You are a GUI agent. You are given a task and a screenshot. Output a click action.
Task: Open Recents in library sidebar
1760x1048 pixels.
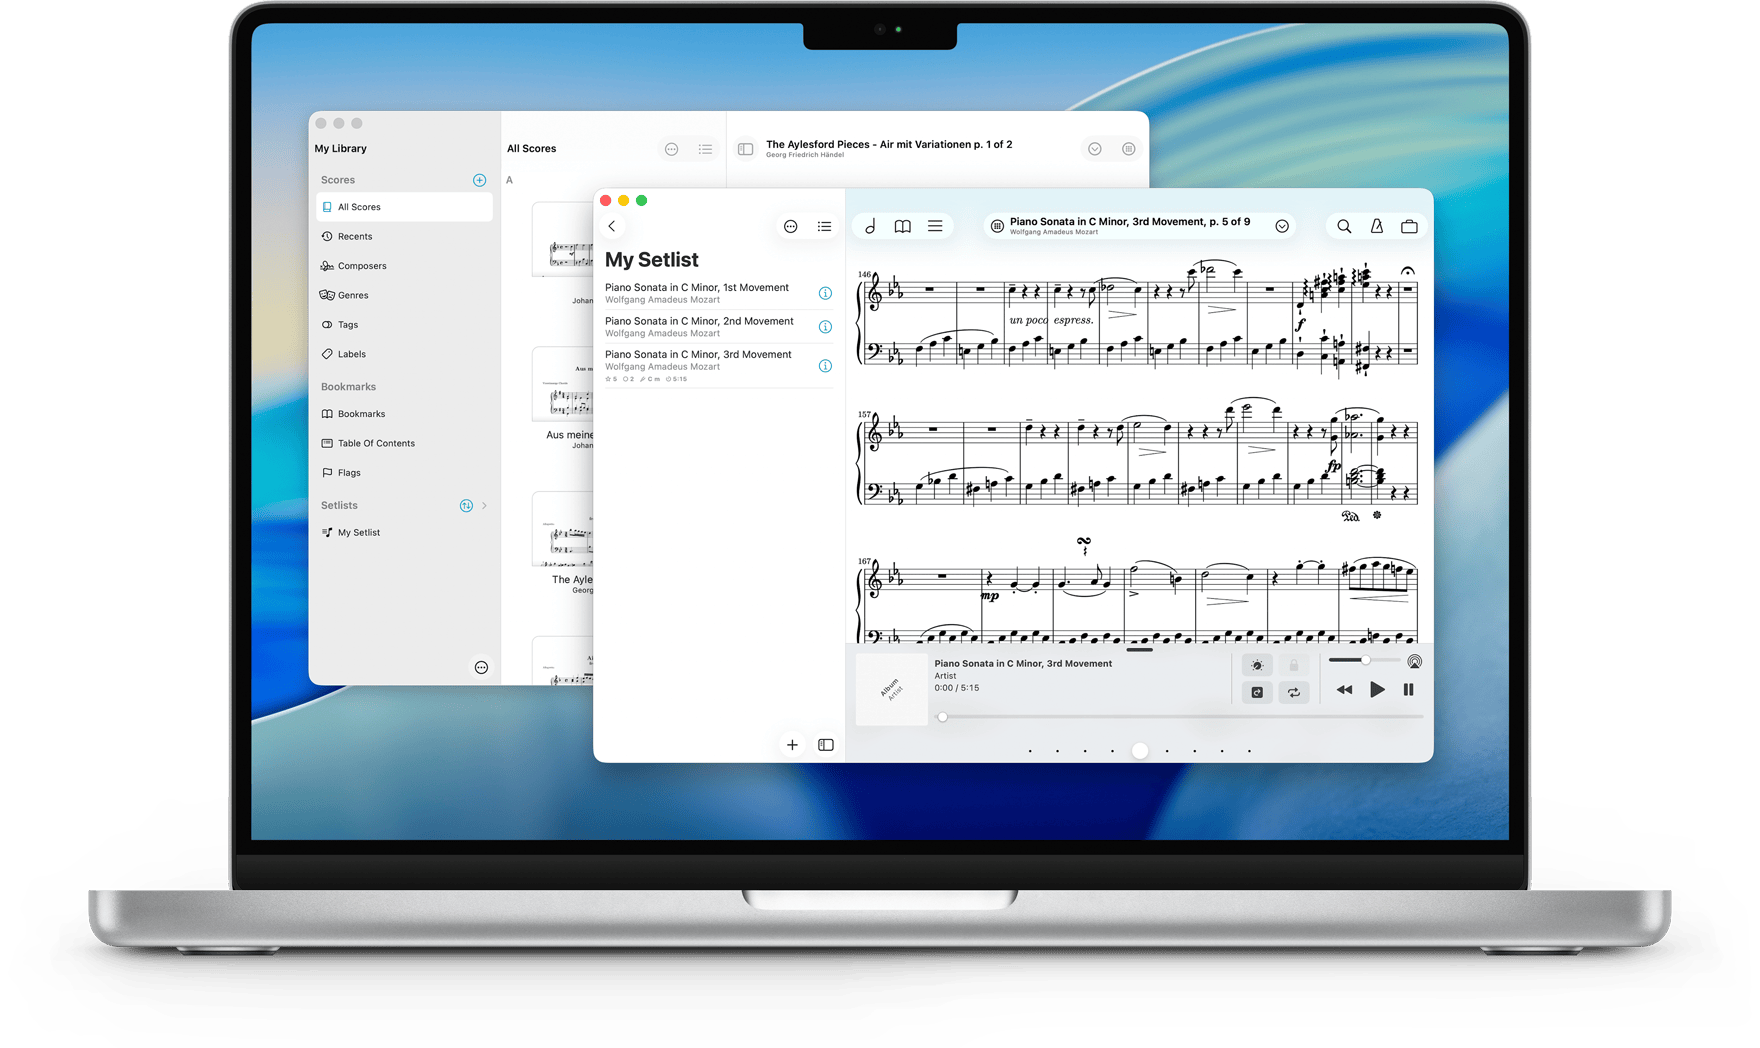404,237
